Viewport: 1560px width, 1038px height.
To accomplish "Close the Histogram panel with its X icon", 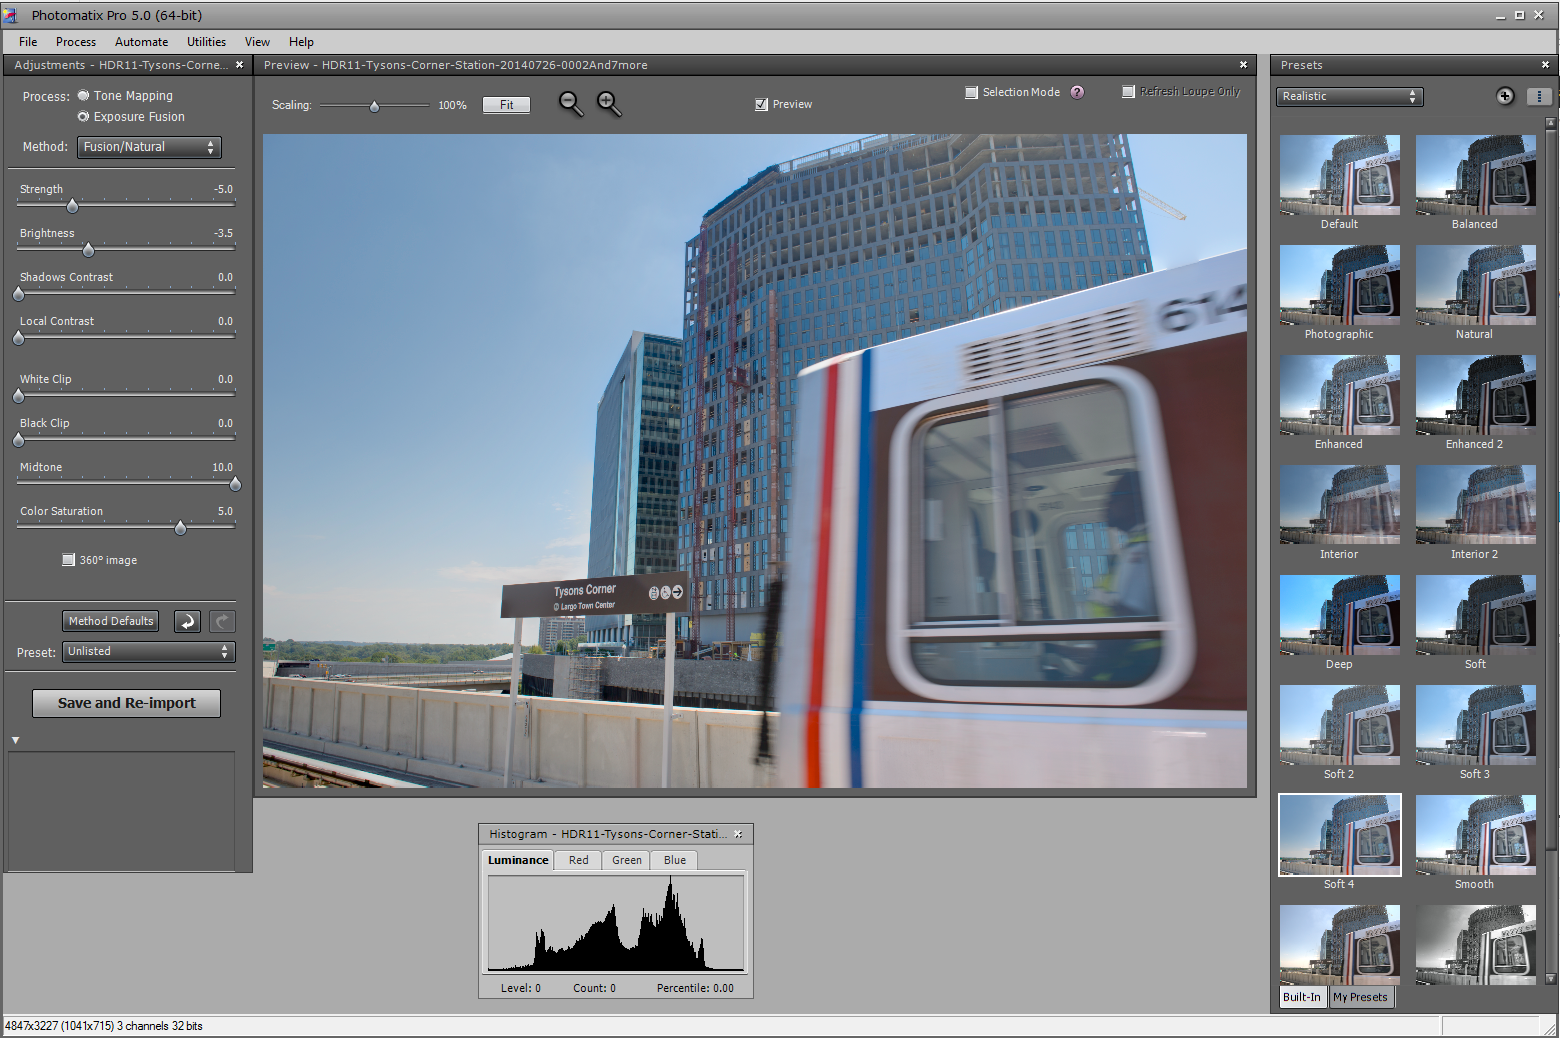I will (x=738, y=833).
